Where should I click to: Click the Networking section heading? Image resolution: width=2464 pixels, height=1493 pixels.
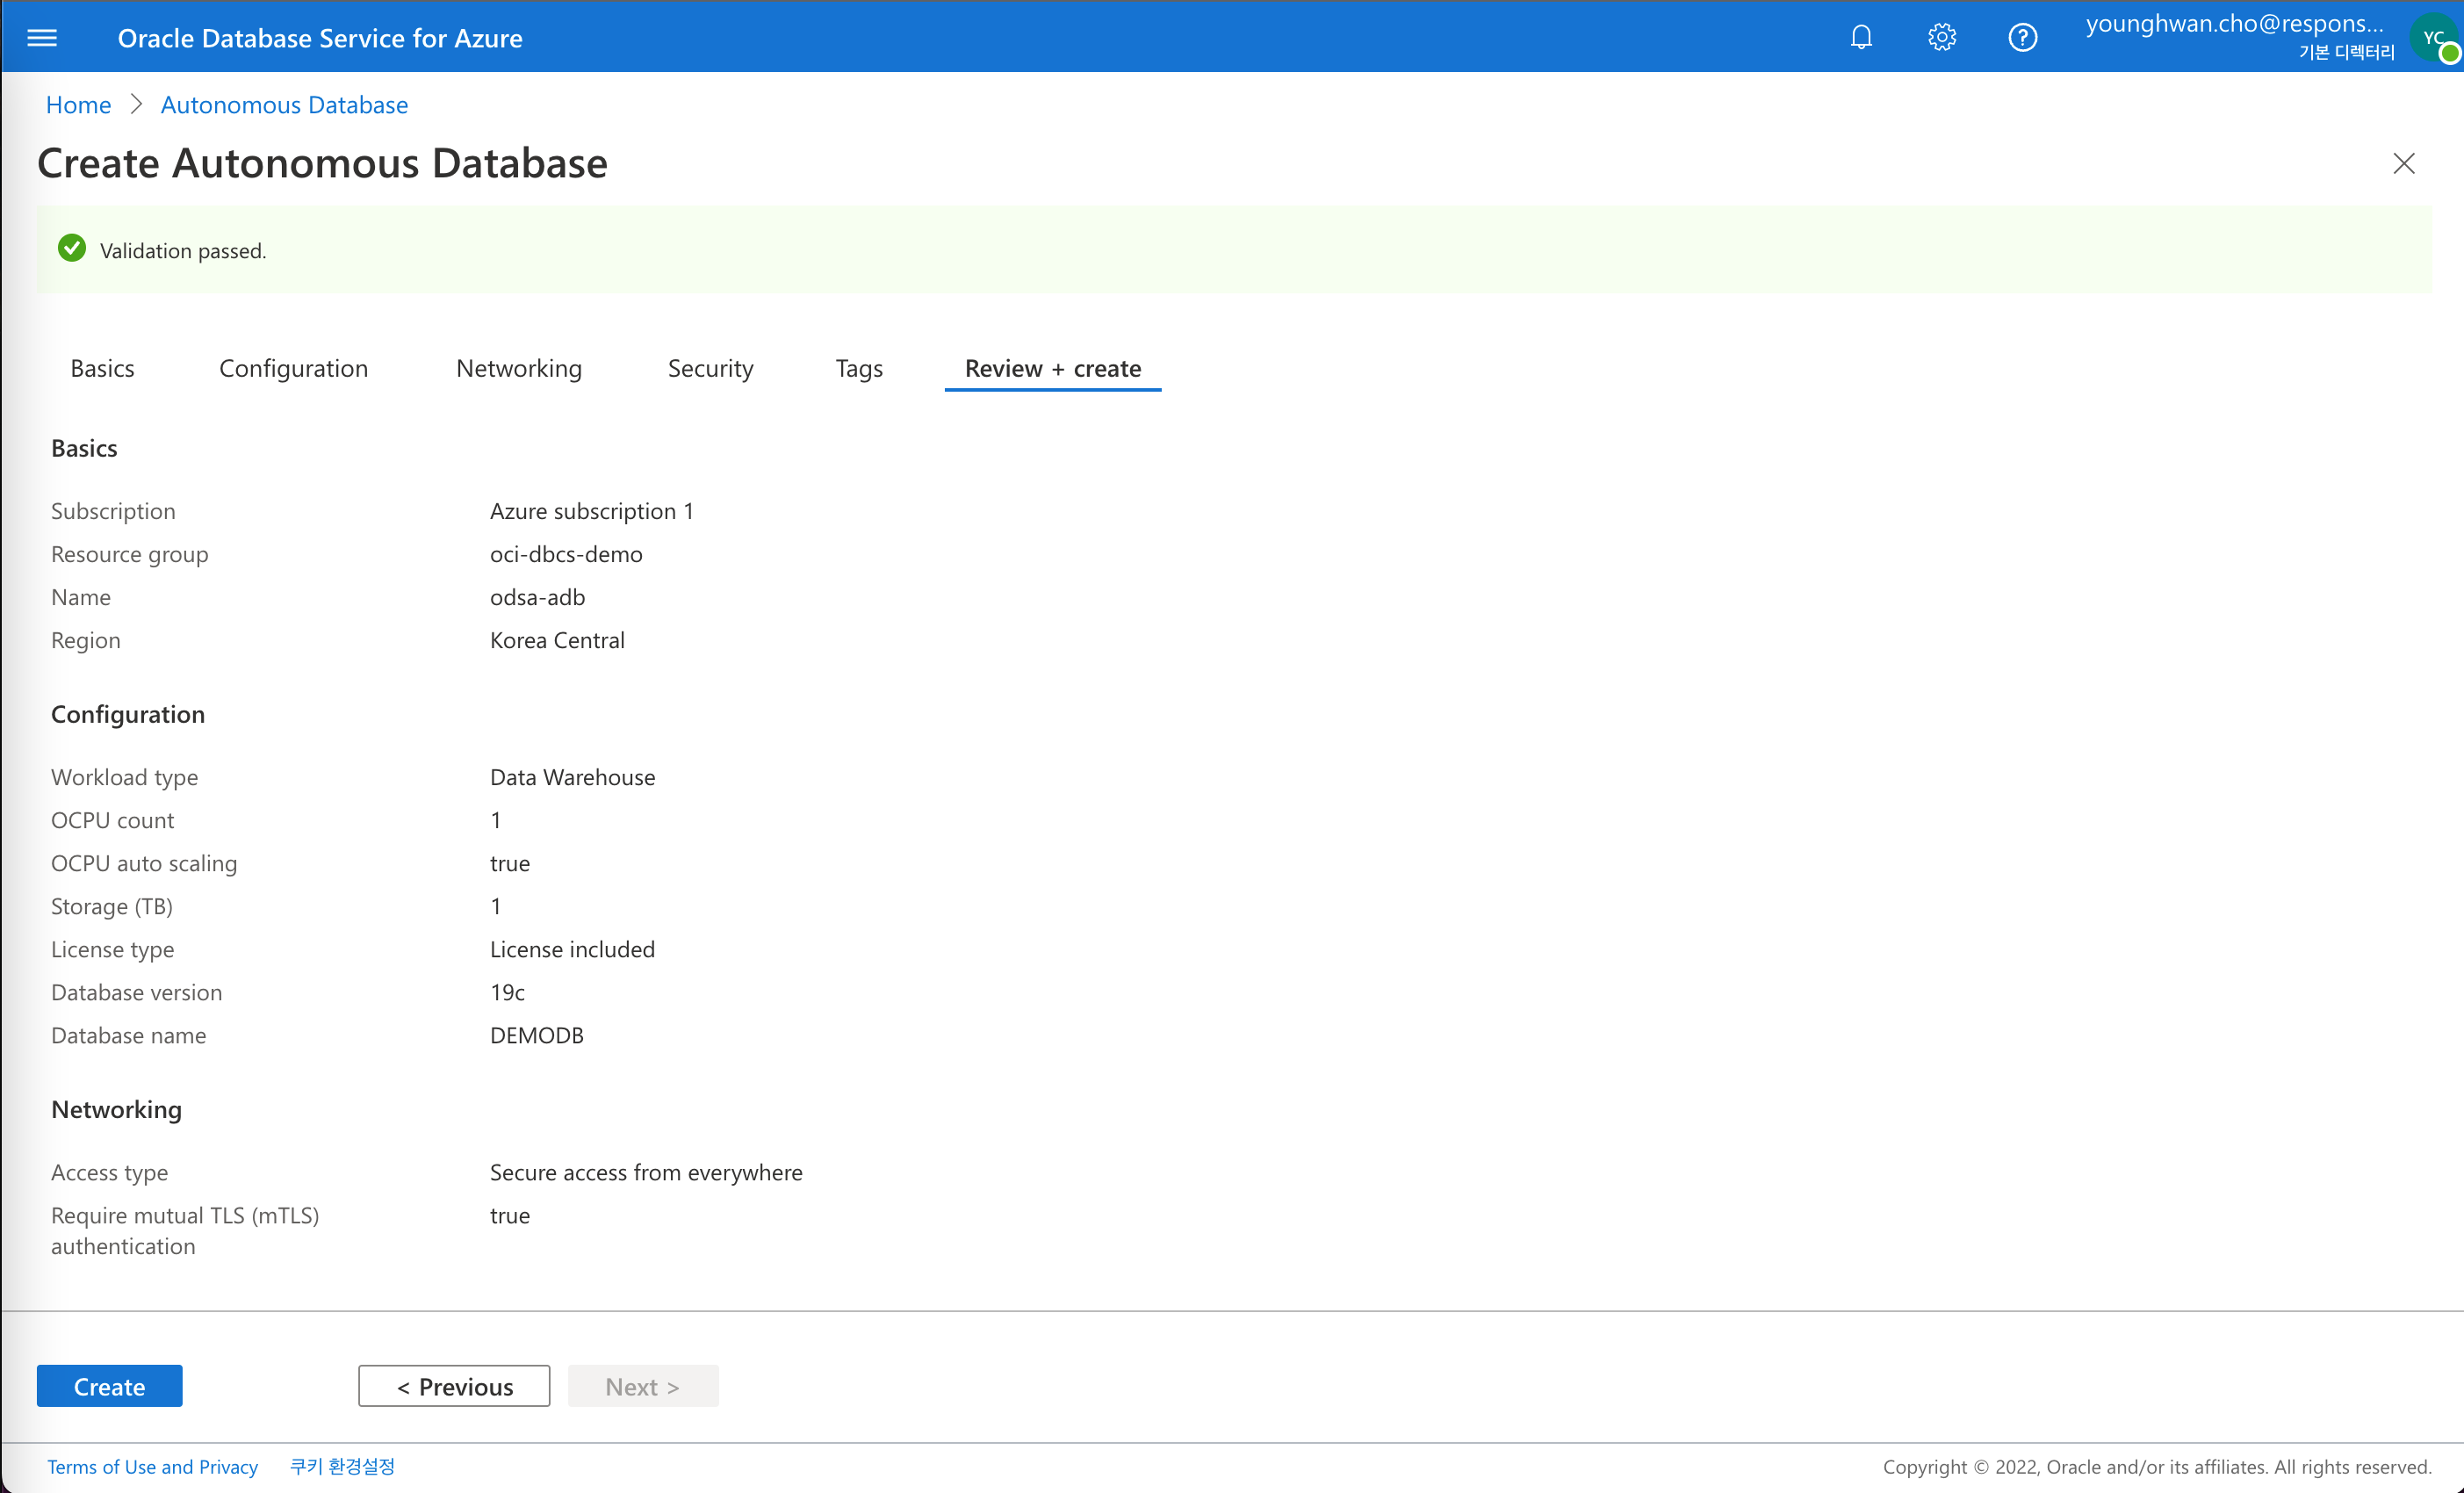click(x=116, y=1109)
